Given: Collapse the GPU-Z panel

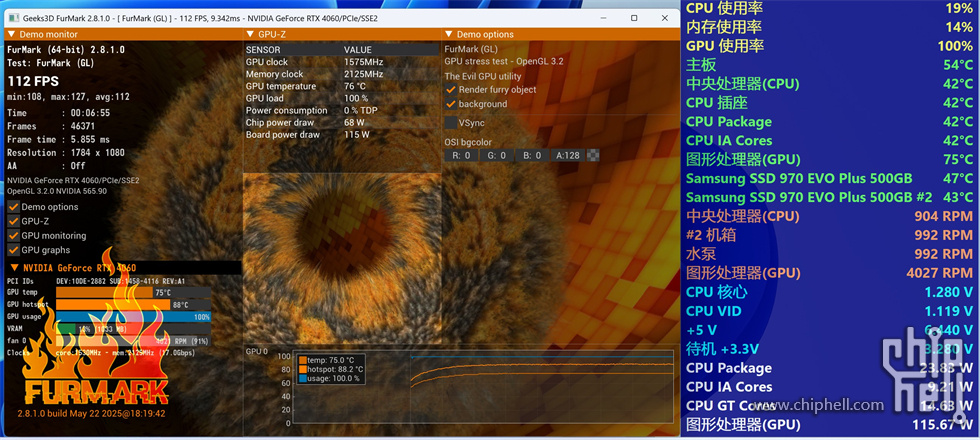Looking at the screenshot, I should 248,34.
